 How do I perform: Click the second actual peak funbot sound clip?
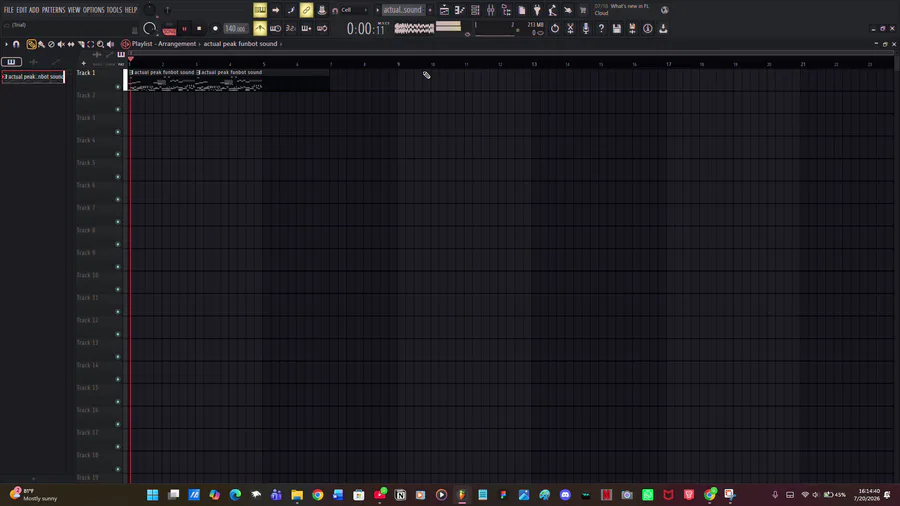pos(230,80)
